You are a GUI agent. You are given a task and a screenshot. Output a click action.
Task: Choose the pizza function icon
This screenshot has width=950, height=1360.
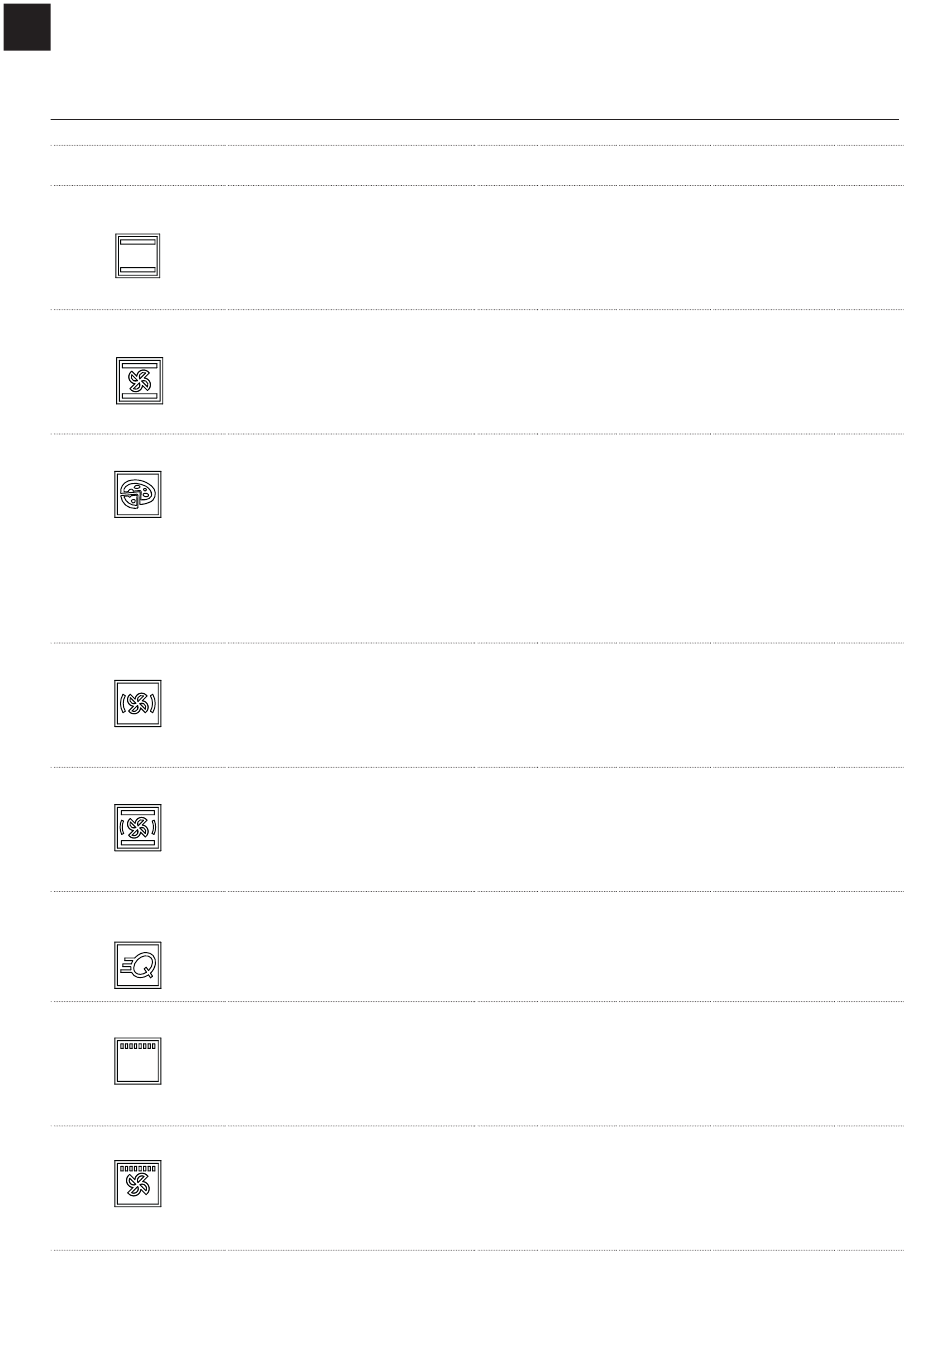click(x=137, y=494)
